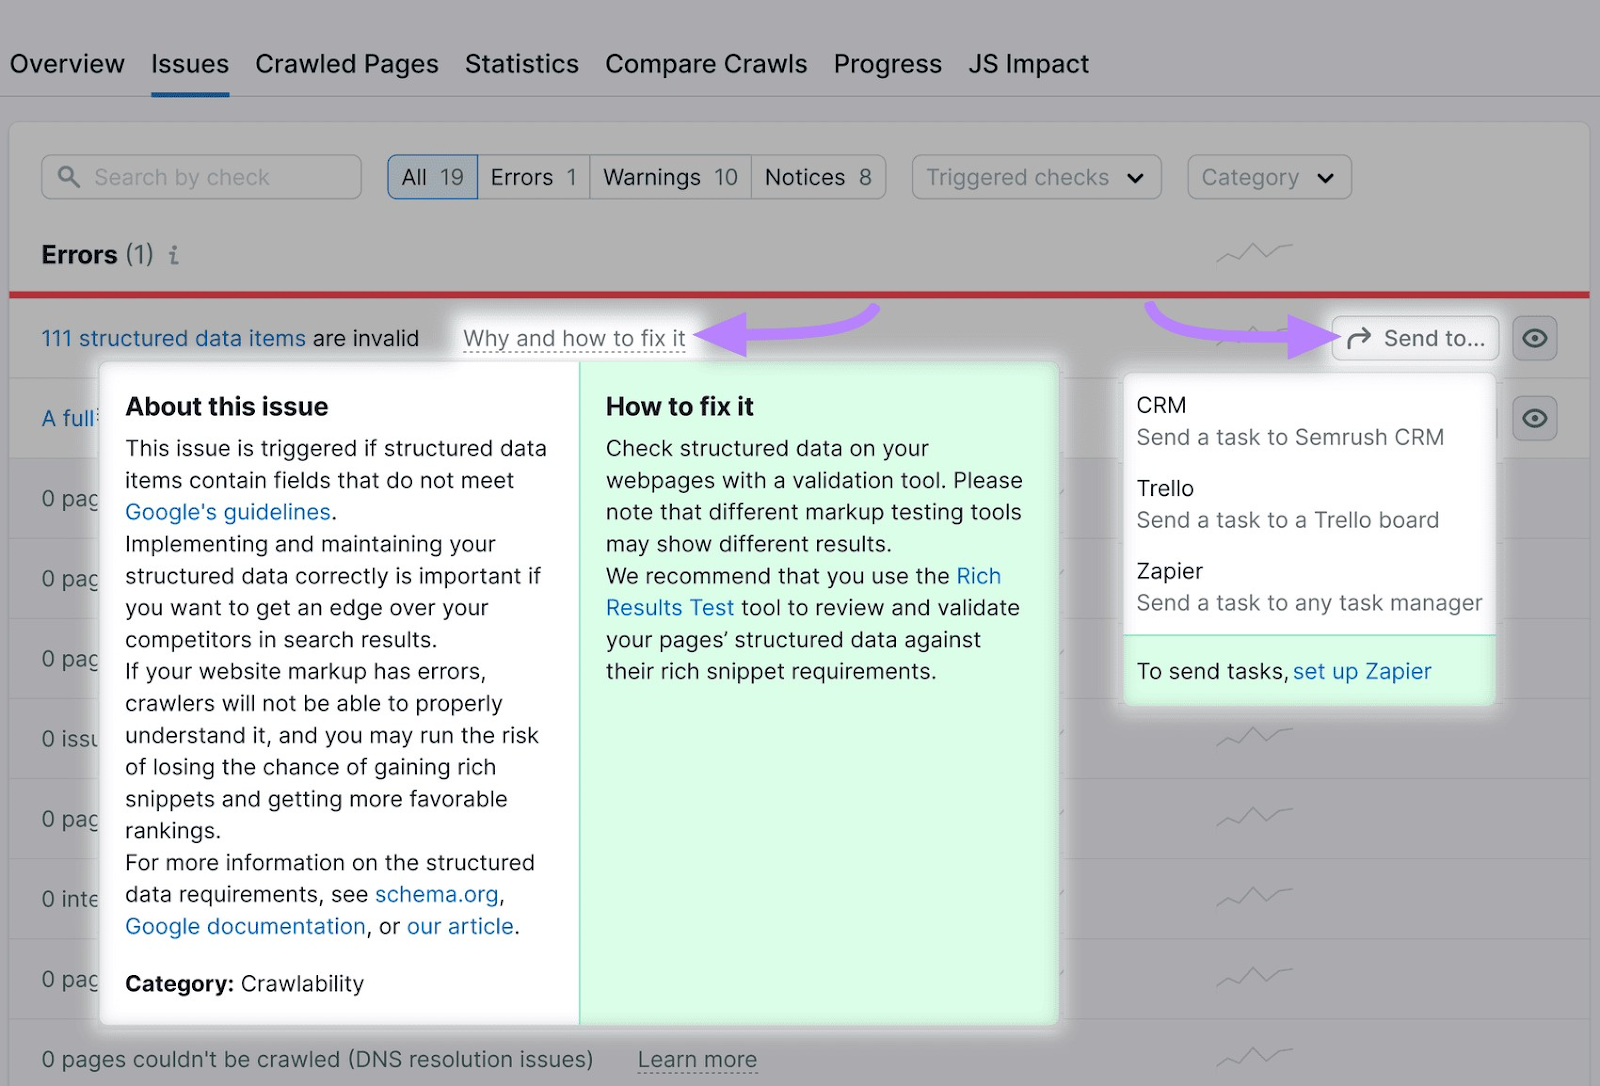Open the Triggered checks dropdown
1600x1086 pixels.
click(x=1035, y=177)
